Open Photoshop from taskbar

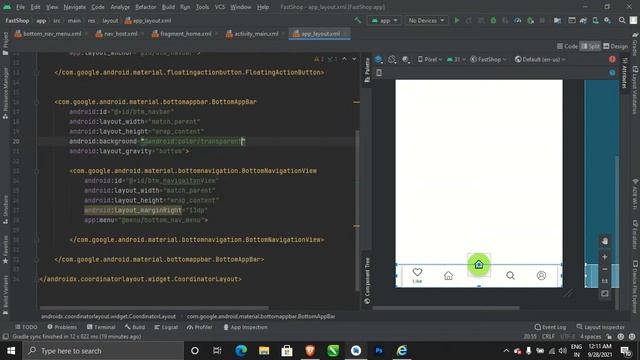(x=379, y=351)
